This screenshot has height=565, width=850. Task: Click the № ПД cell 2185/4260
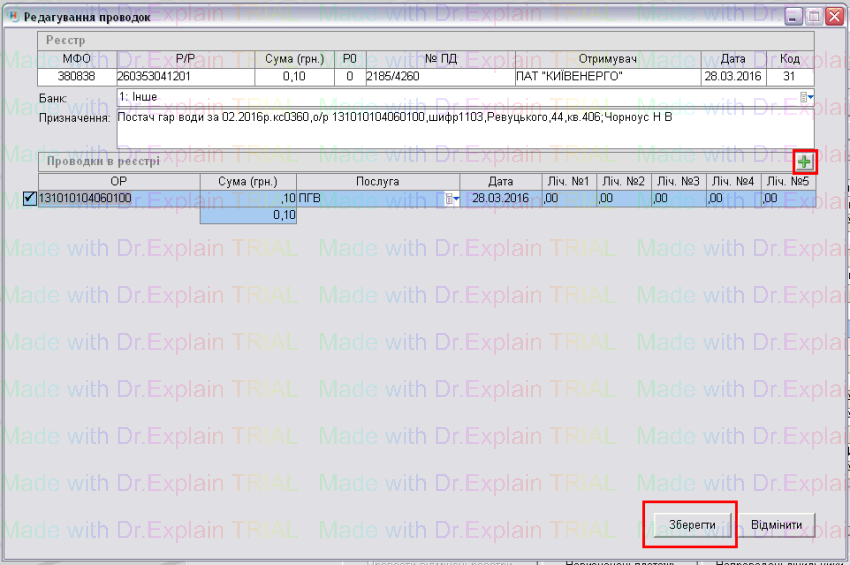[x=438, y=76]
